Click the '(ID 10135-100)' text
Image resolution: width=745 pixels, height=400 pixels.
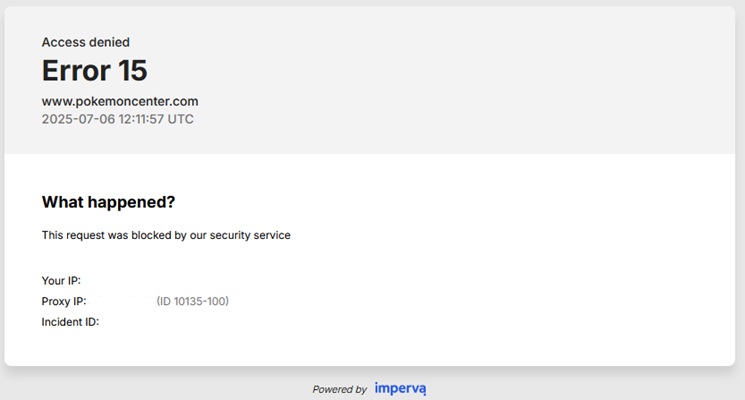[x=193, y=301]
